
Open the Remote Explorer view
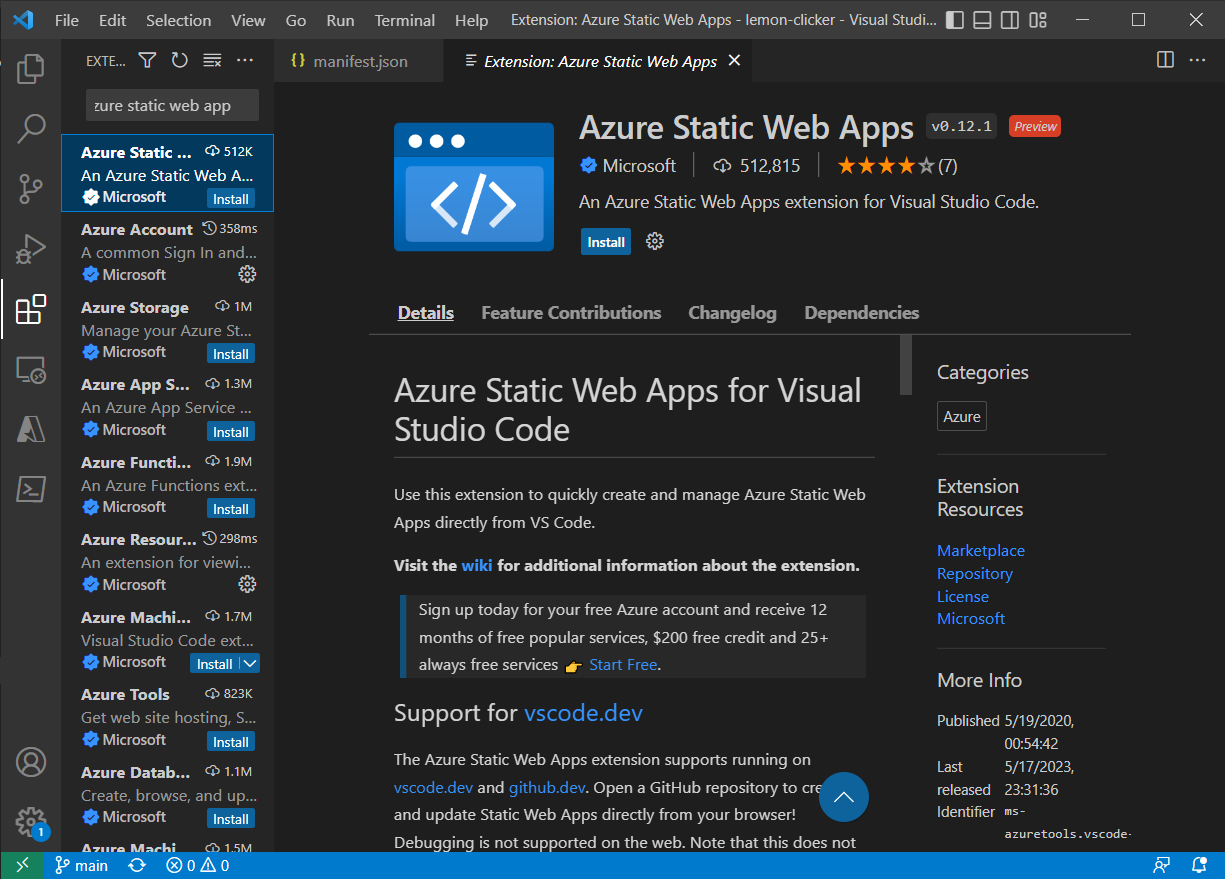(31, 369)
